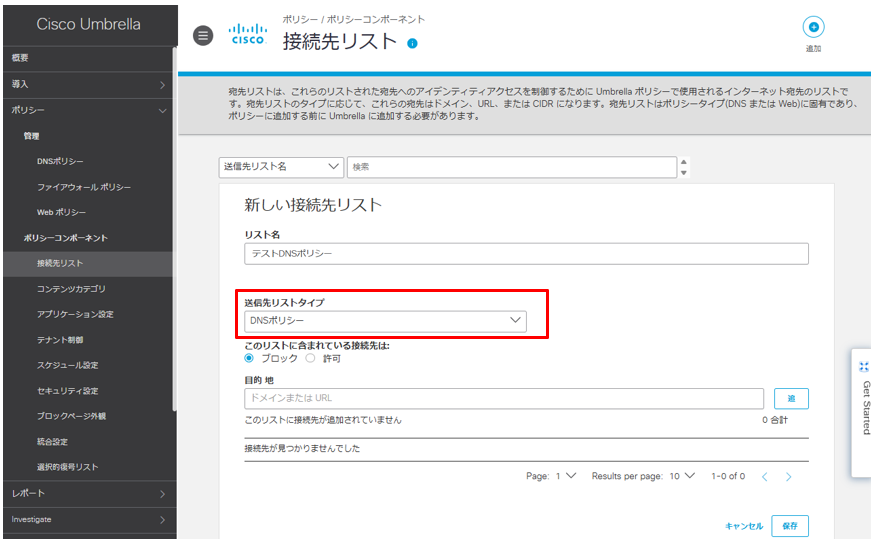Screen dimensions: 872x540
Task: Click the 追加 plus icon
Action: point(813,27)
